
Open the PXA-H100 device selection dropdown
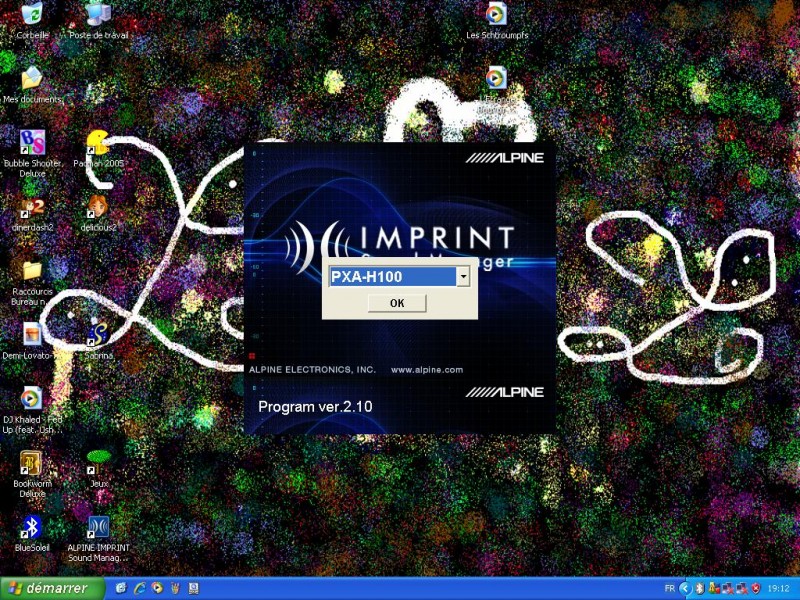tap(462, 275)
